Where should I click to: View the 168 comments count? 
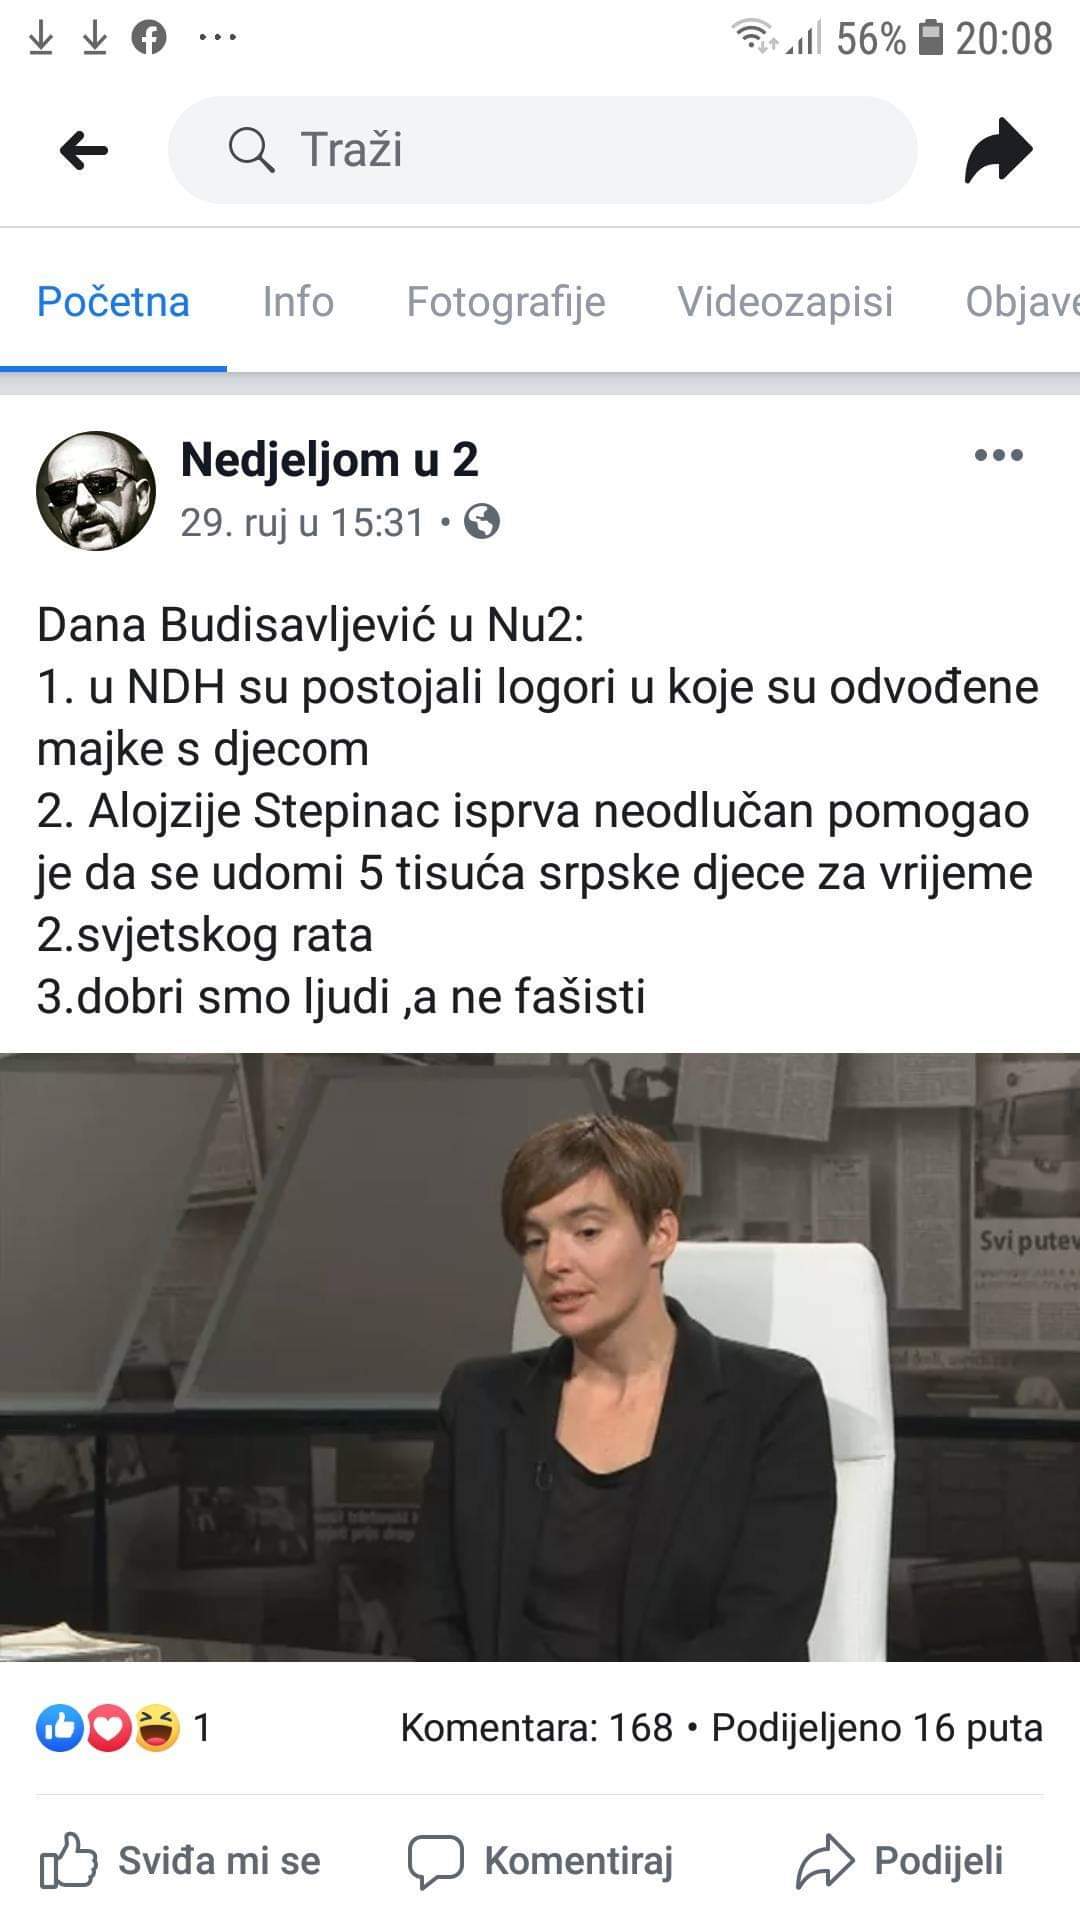point(537,1728)
